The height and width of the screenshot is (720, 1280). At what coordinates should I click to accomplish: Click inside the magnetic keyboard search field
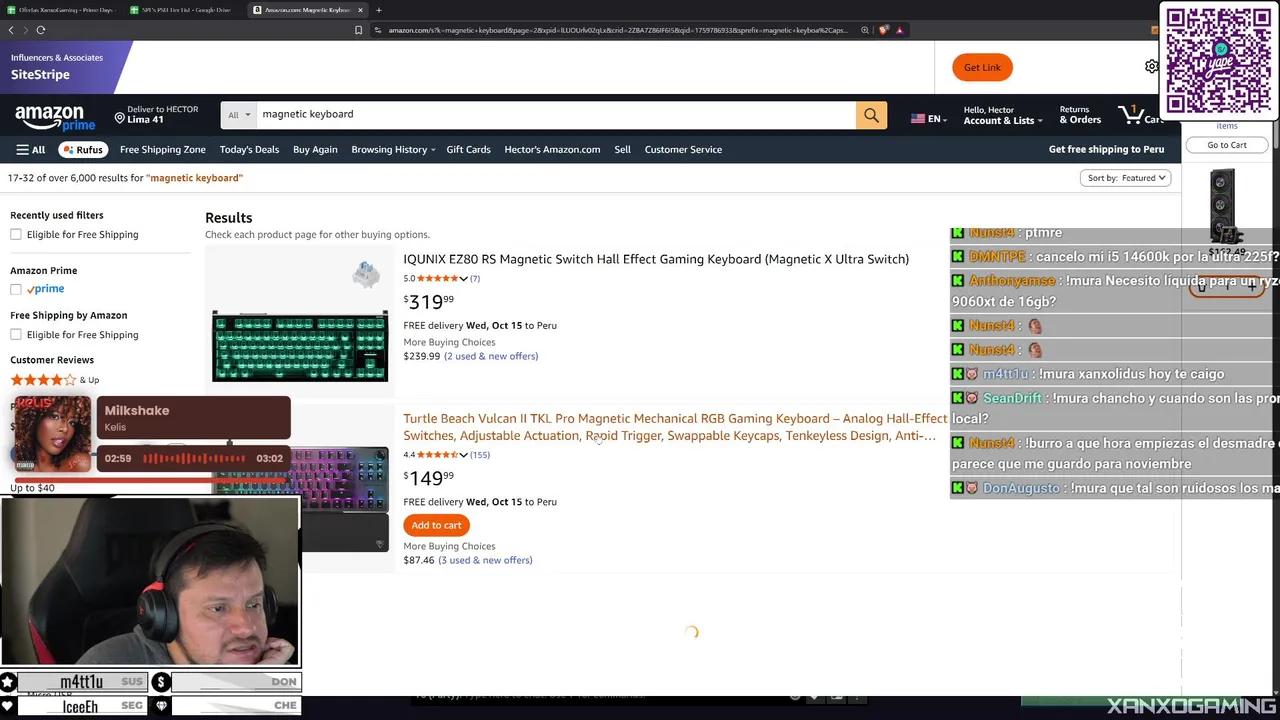click(555, 115)
